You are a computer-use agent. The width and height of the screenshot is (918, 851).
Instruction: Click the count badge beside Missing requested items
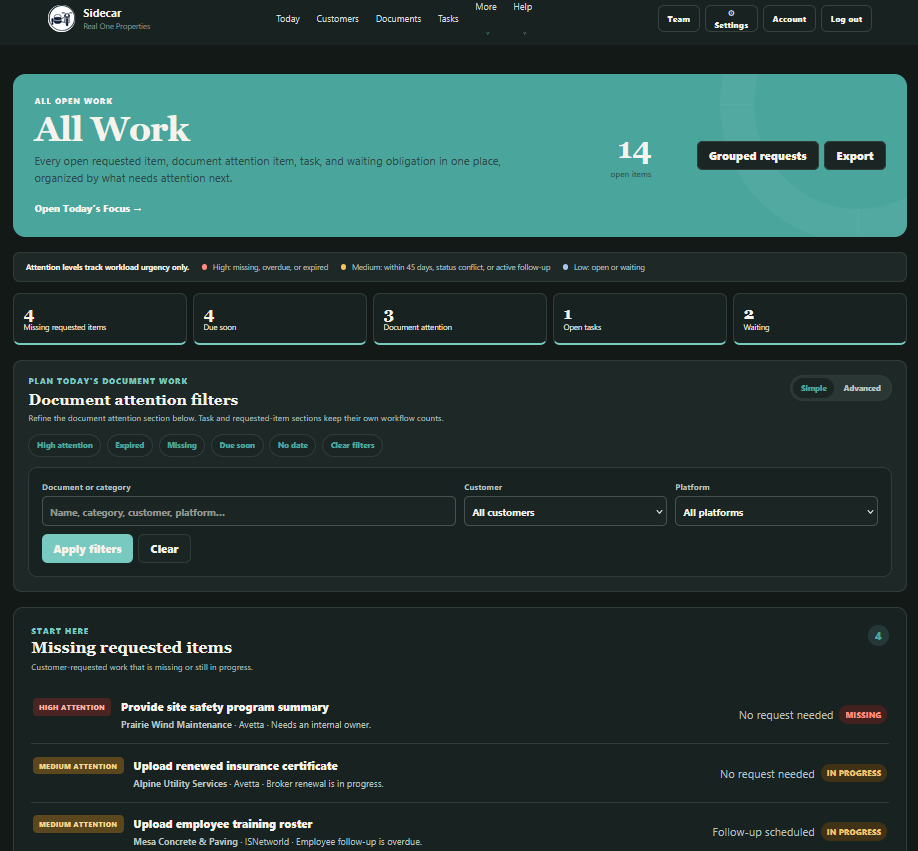(x=878, y=636)
